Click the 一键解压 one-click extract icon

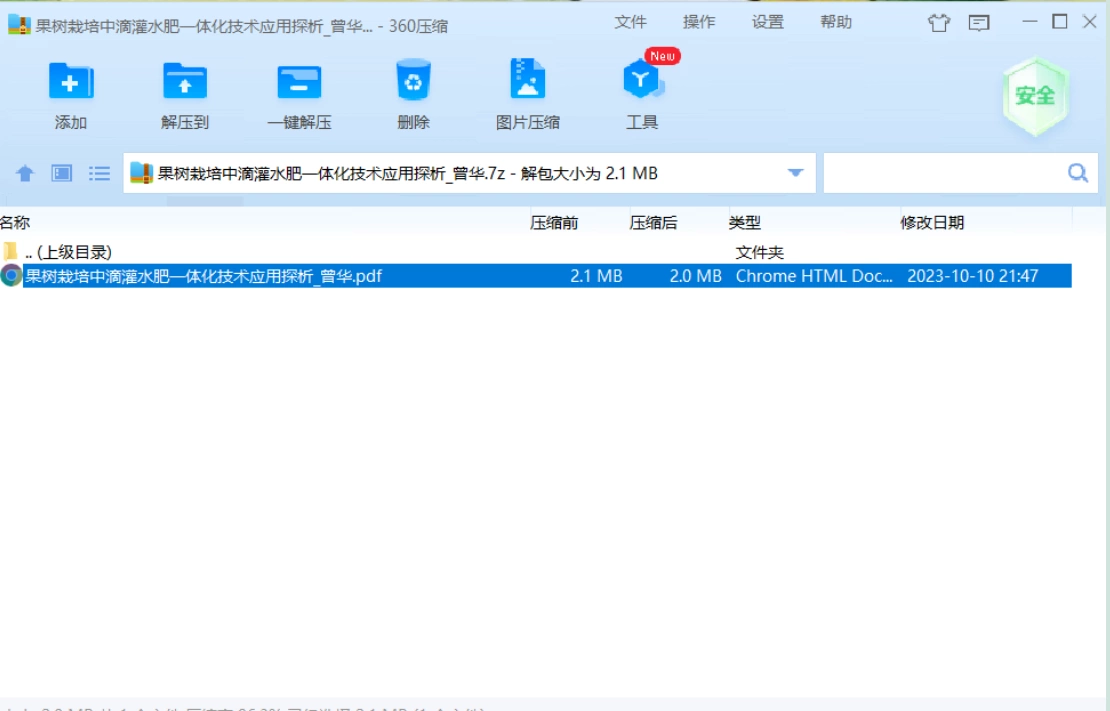pos(299,82)
